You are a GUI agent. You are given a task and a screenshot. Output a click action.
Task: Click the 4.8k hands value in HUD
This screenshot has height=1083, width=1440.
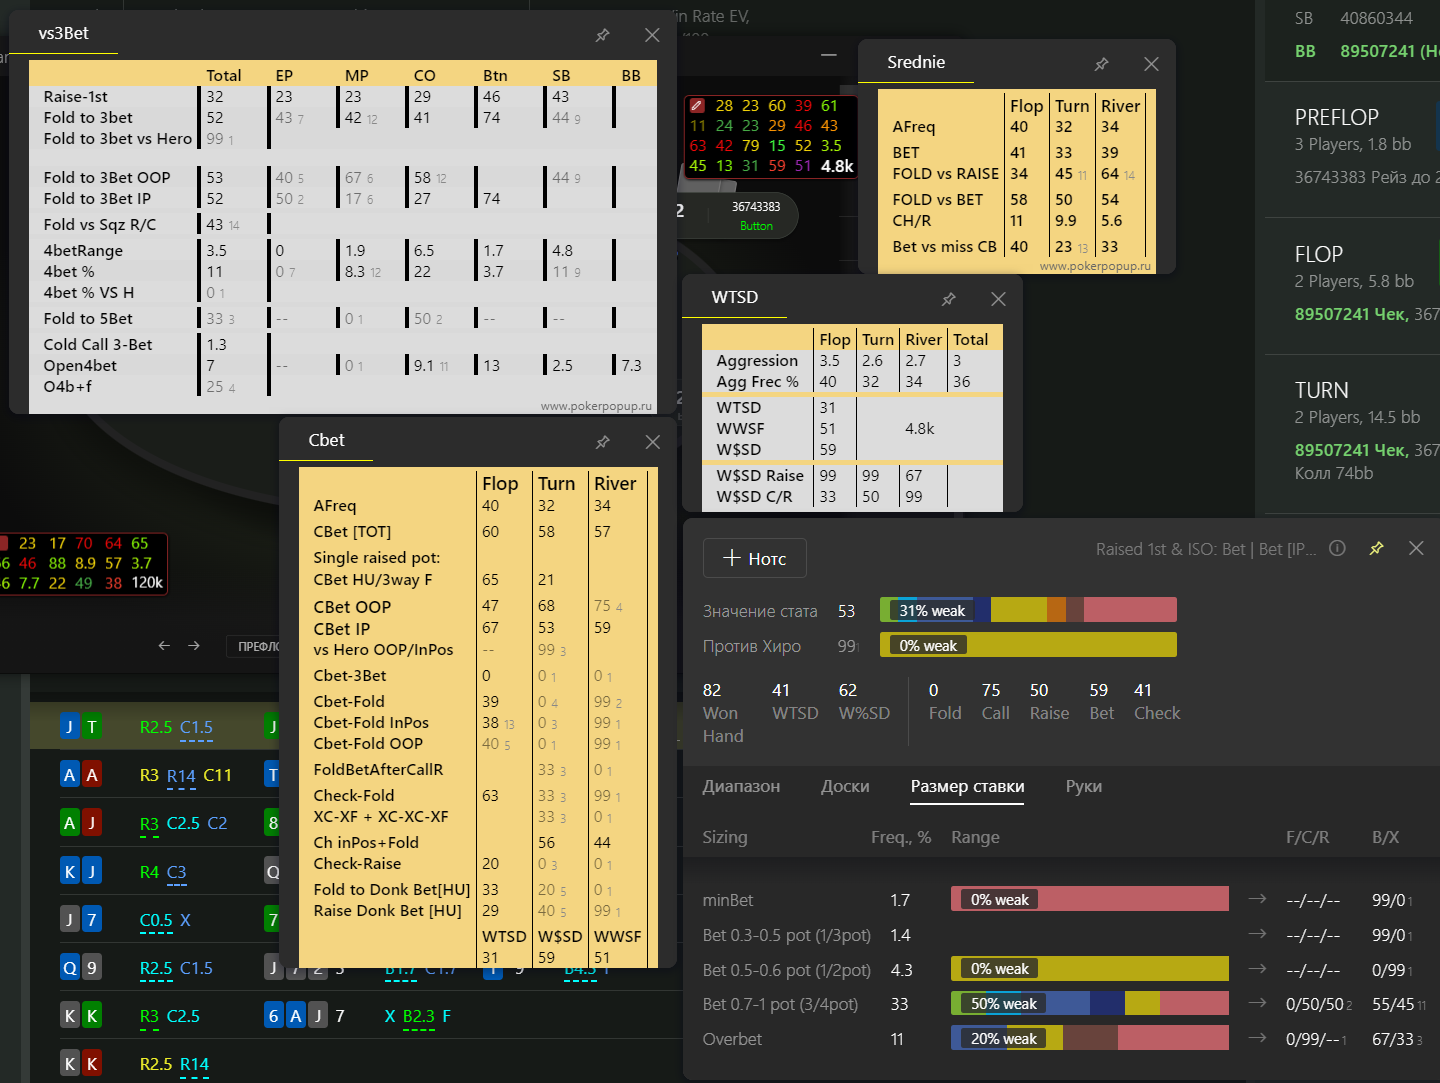point(837,166)
